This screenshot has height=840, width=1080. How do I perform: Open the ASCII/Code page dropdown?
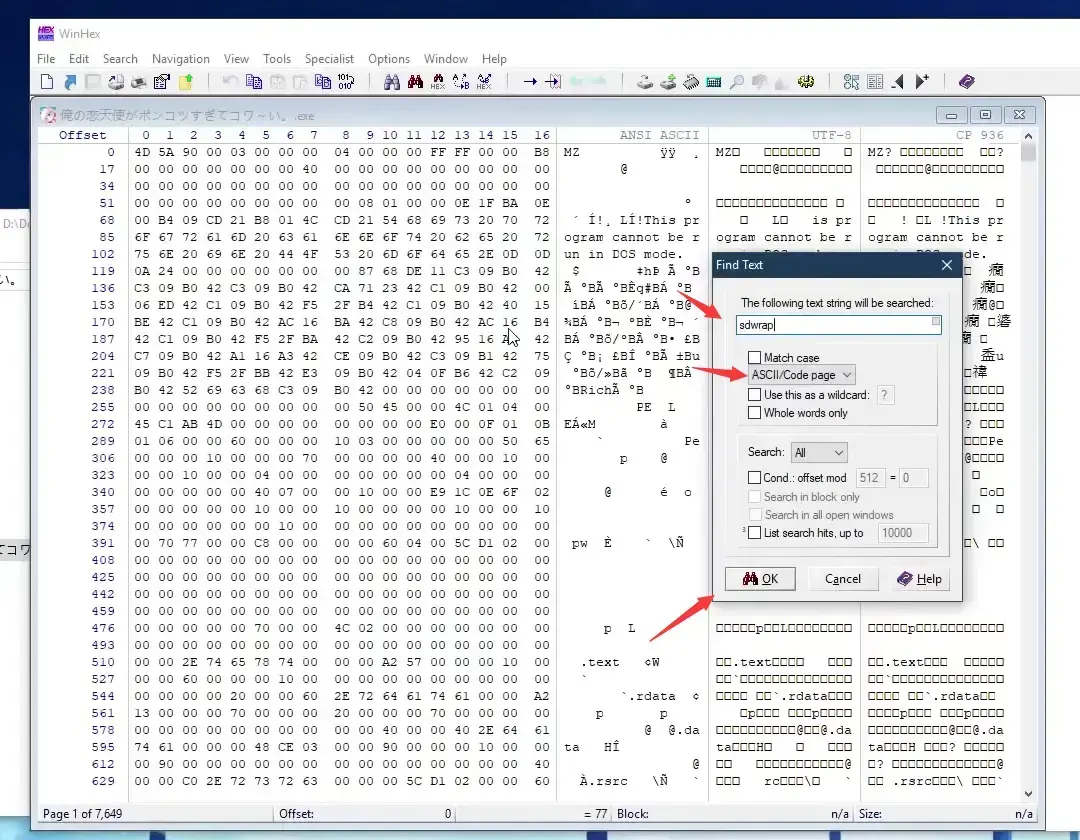click(x=802, y=375)
